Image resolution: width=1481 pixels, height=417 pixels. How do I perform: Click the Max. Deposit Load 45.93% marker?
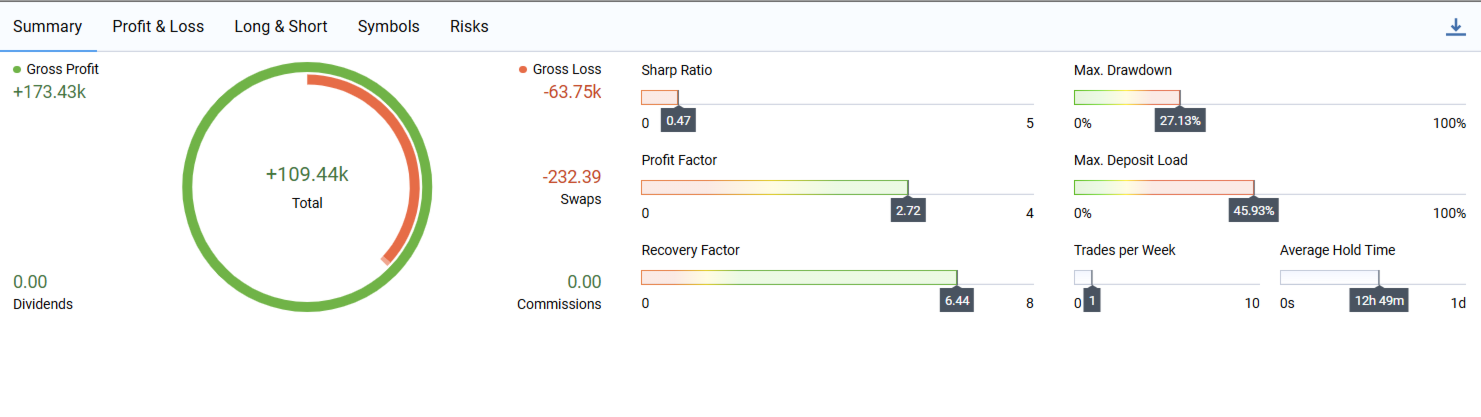1254,211
